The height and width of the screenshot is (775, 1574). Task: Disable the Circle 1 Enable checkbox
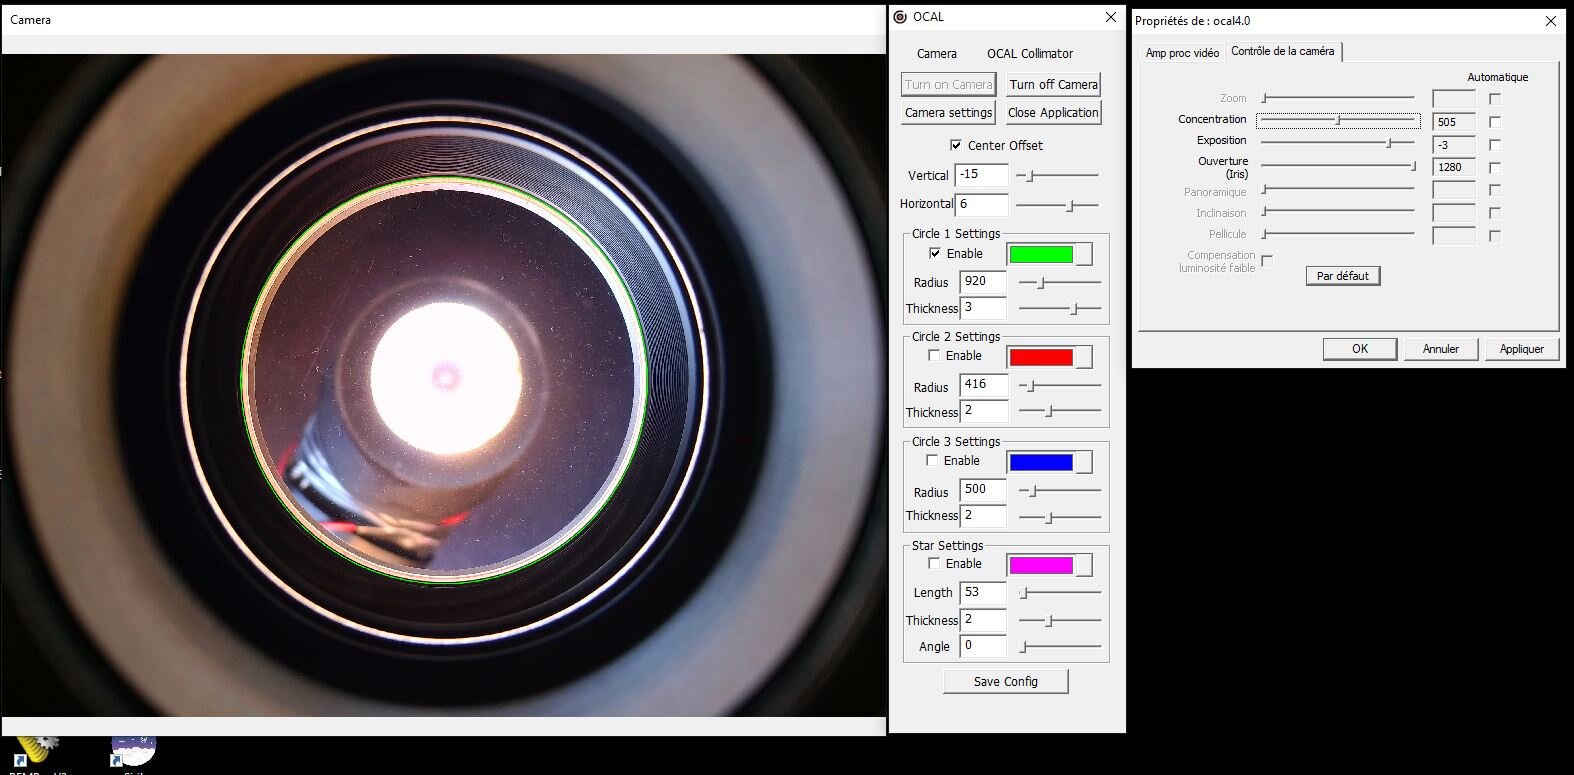[x=935, y=253]
